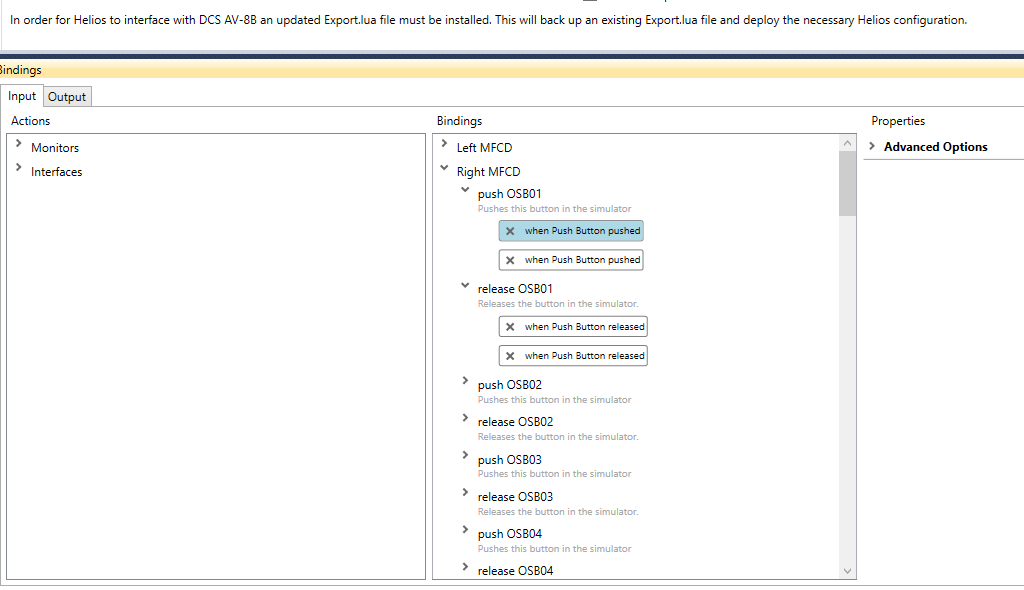Click the scroll down arrow in bindings list
The height and width of the screenshot is (590, 1024).
pos(847,571)
